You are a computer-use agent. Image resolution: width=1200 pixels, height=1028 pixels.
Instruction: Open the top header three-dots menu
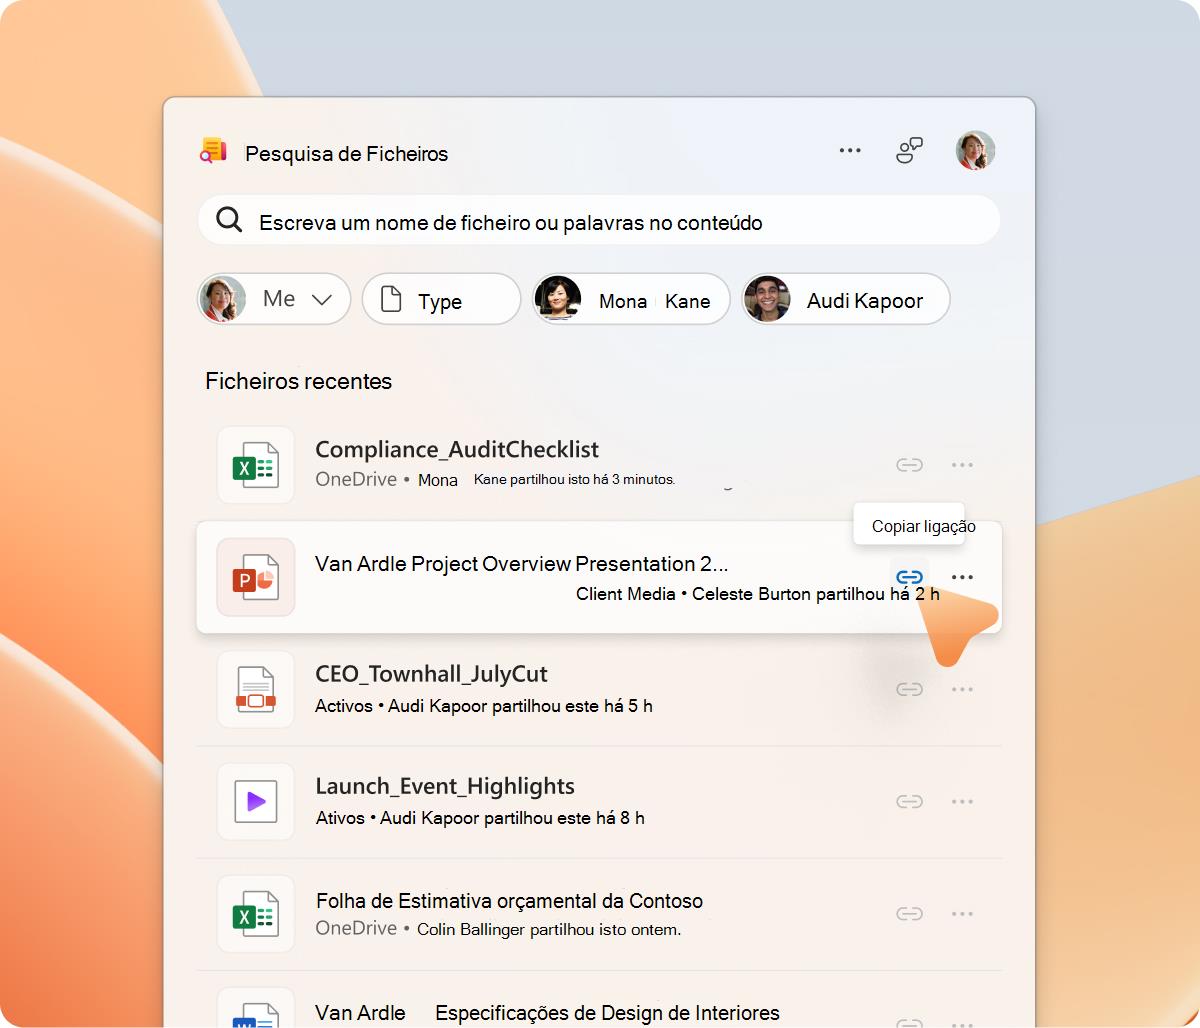point(850,151)
